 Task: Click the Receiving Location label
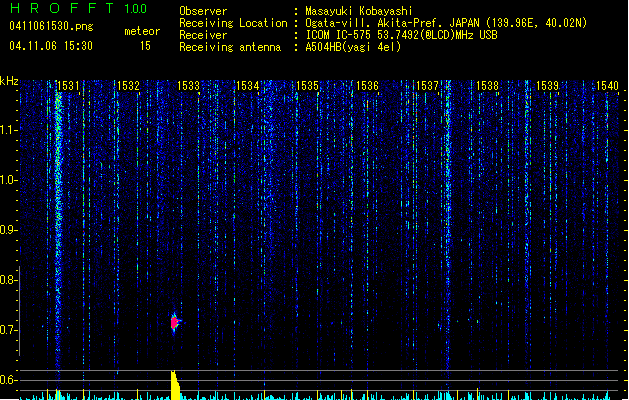233,23
